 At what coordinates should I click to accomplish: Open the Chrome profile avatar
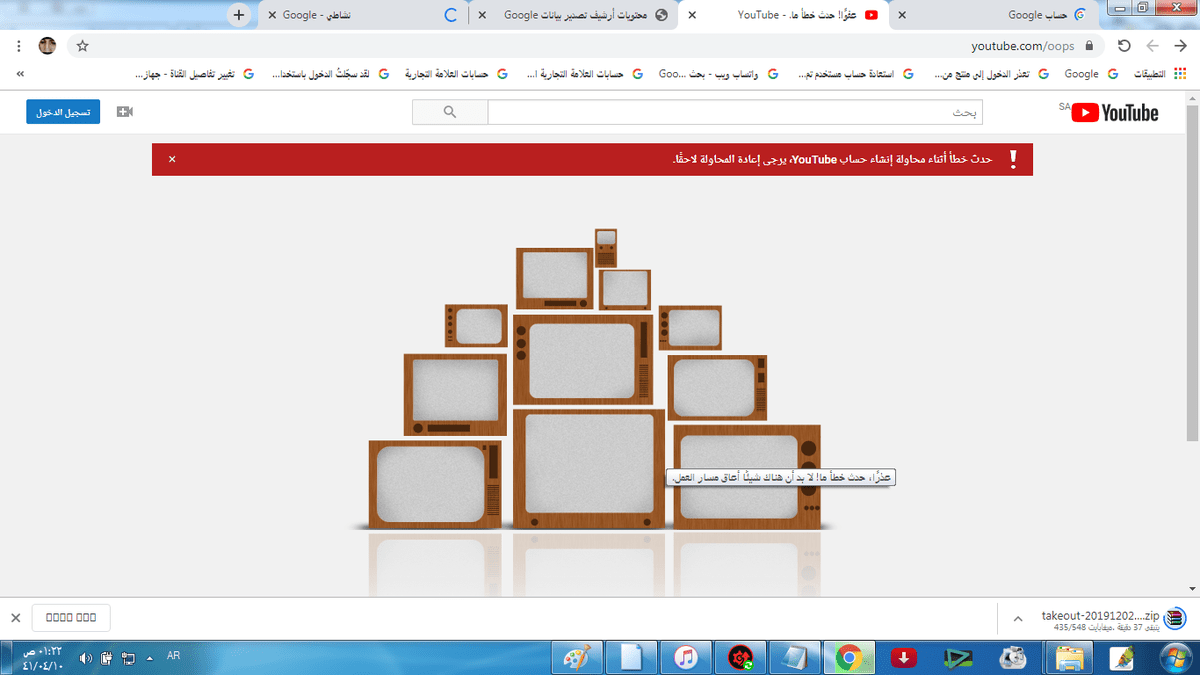(x=47, y=46)
